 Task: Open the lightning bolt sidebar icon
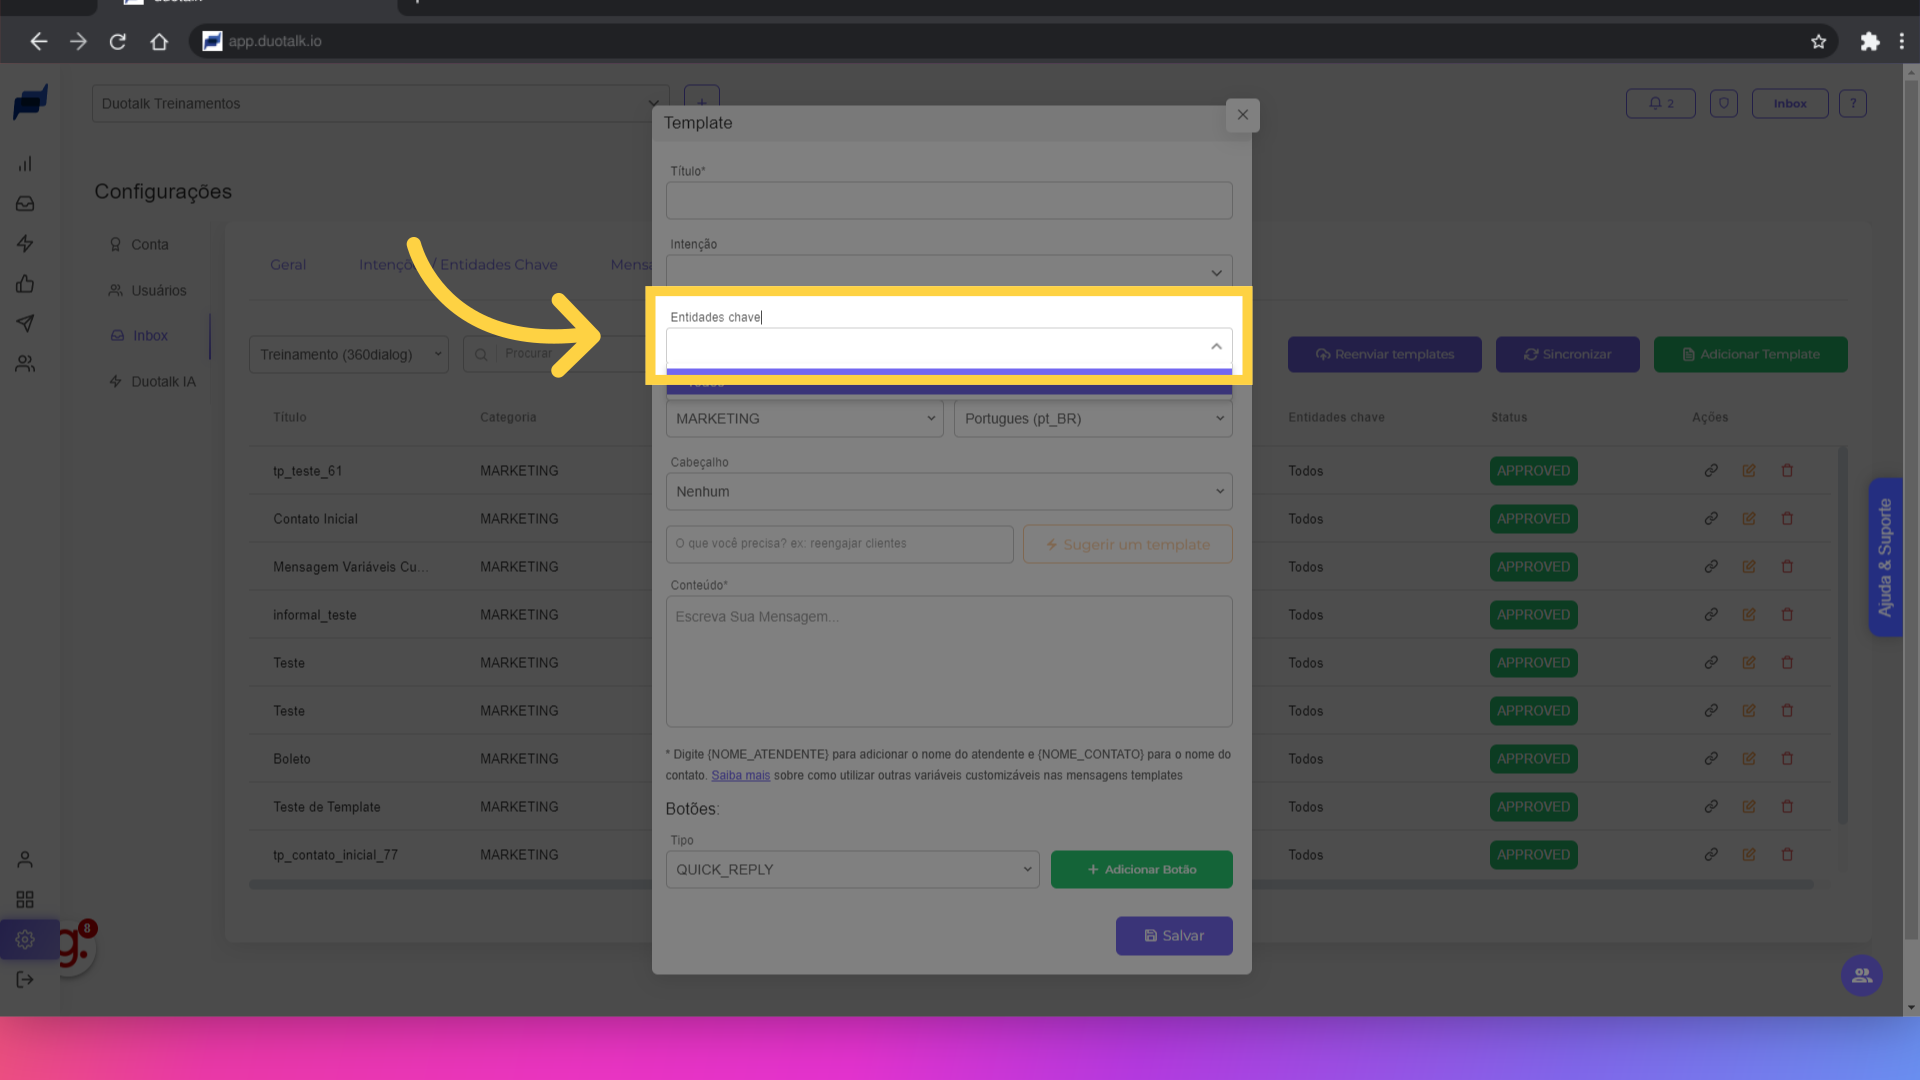25,244
